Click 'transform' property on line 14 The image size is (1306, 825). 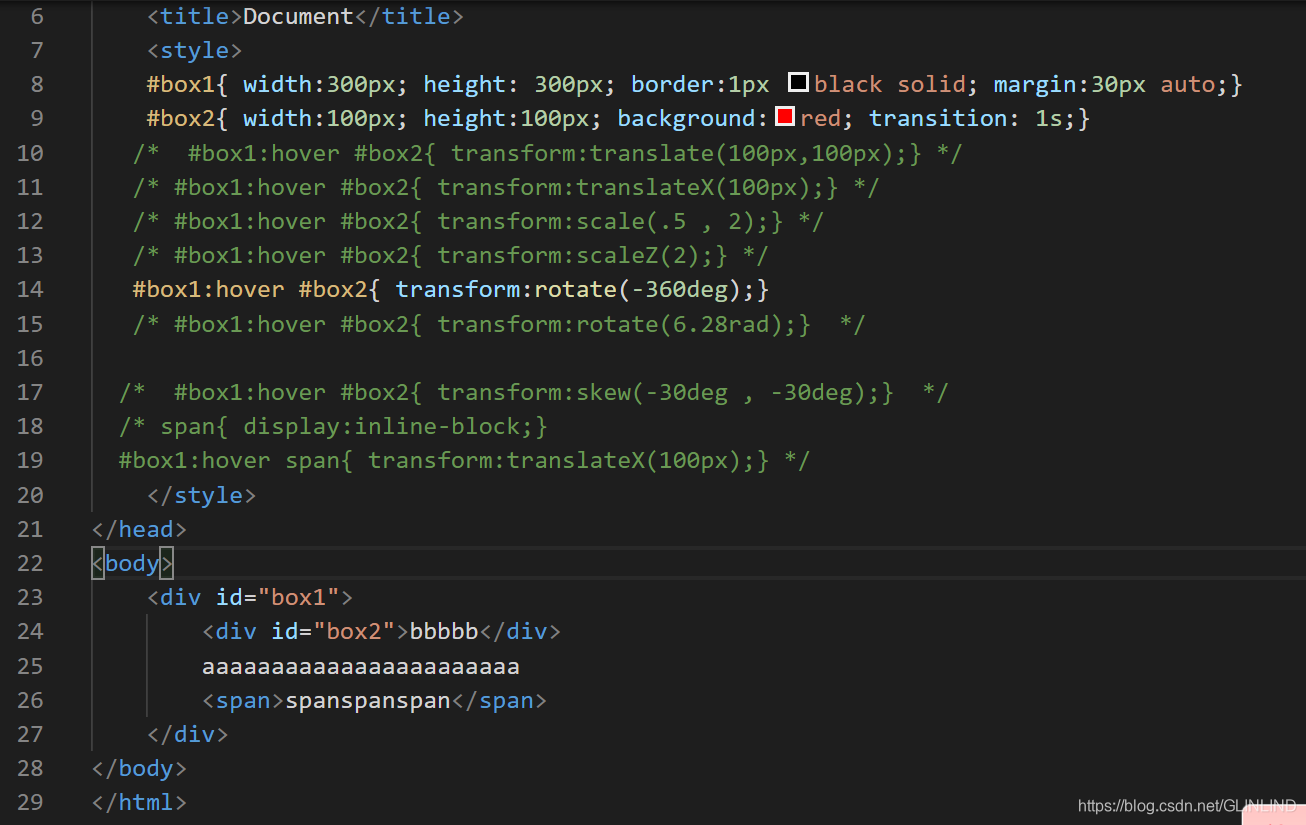(x=458, y=289)
